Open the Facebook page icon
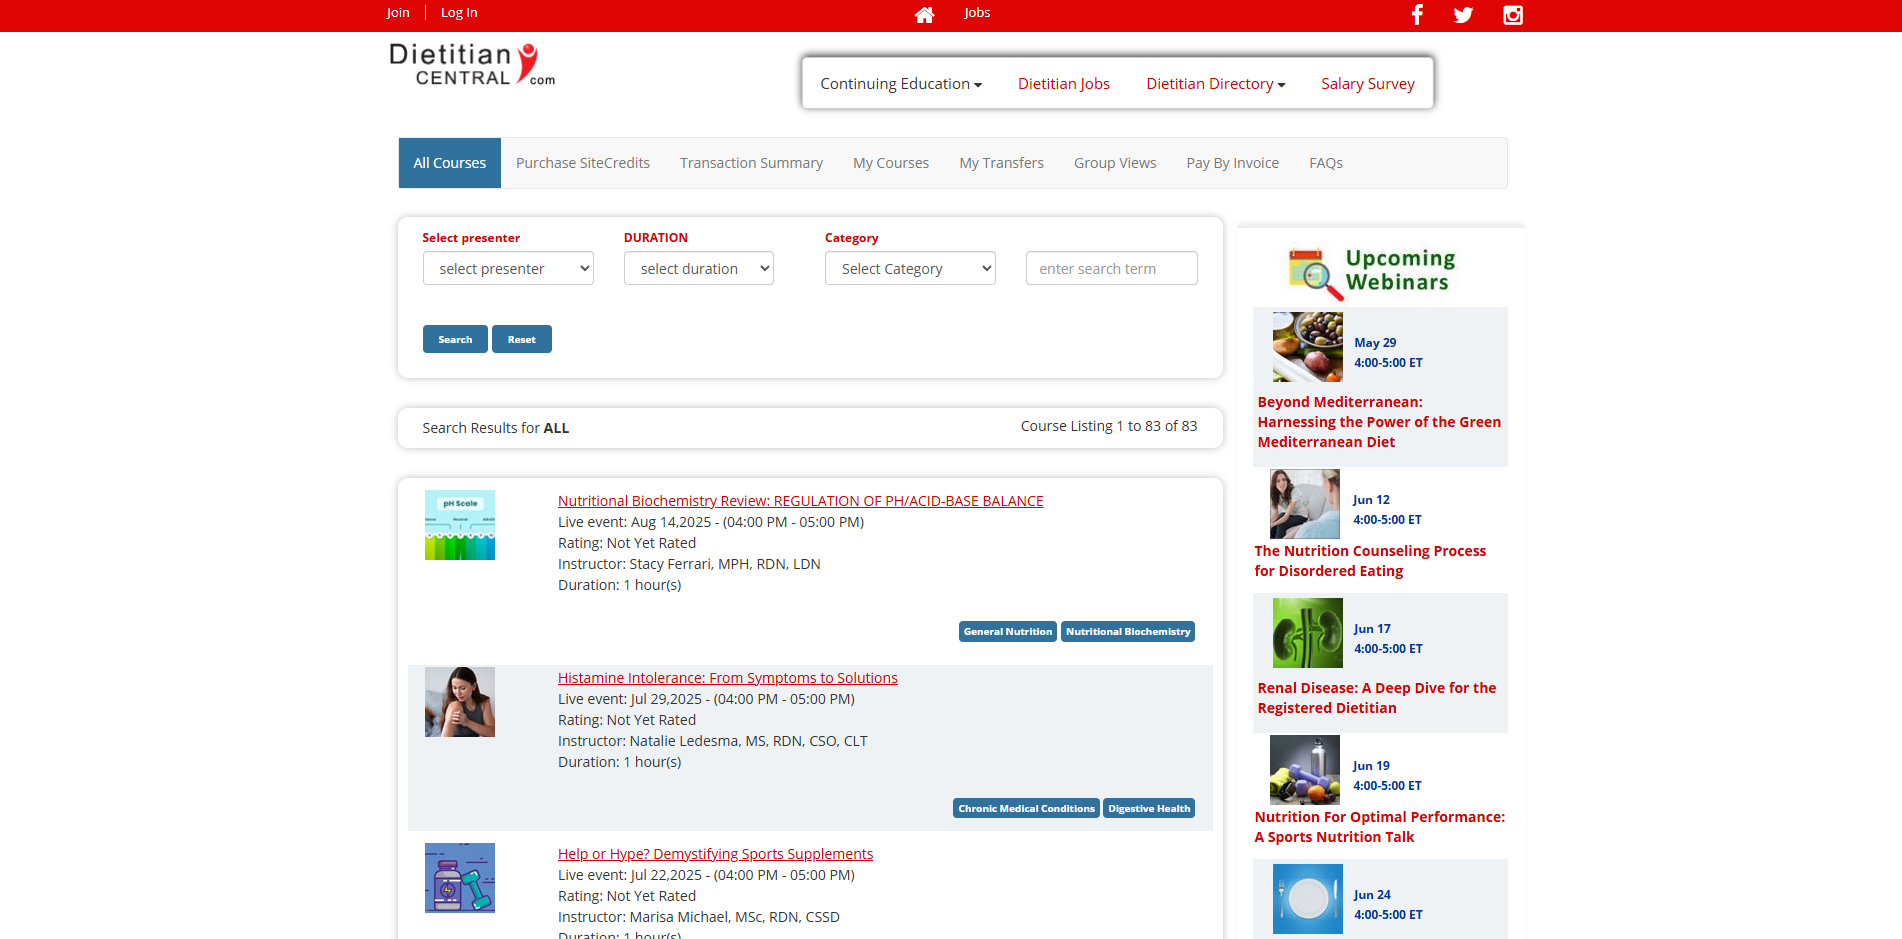This screenshot has width=1902, height=939. (x=1417, y=14)
